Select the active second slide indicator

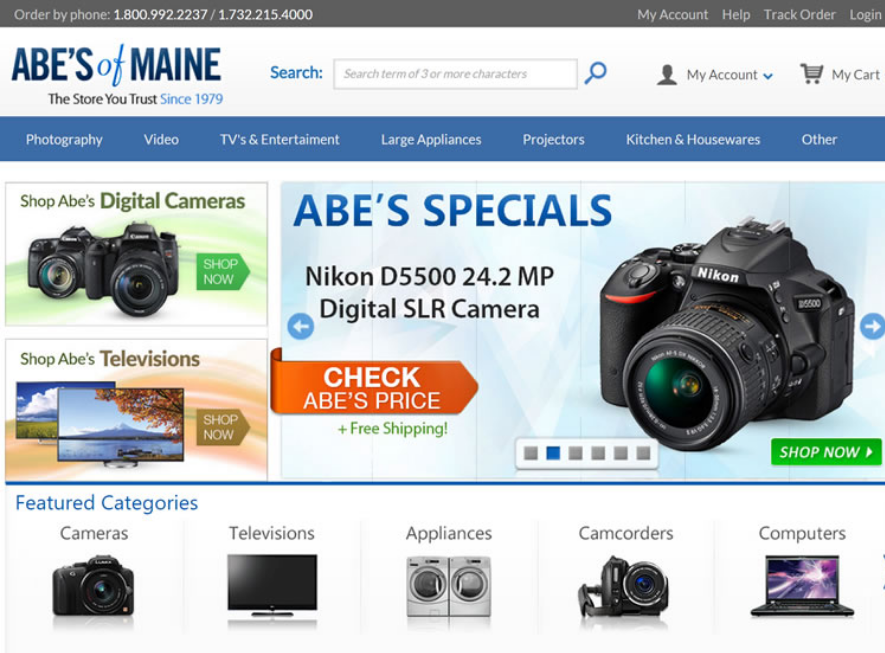pos(553,453)
